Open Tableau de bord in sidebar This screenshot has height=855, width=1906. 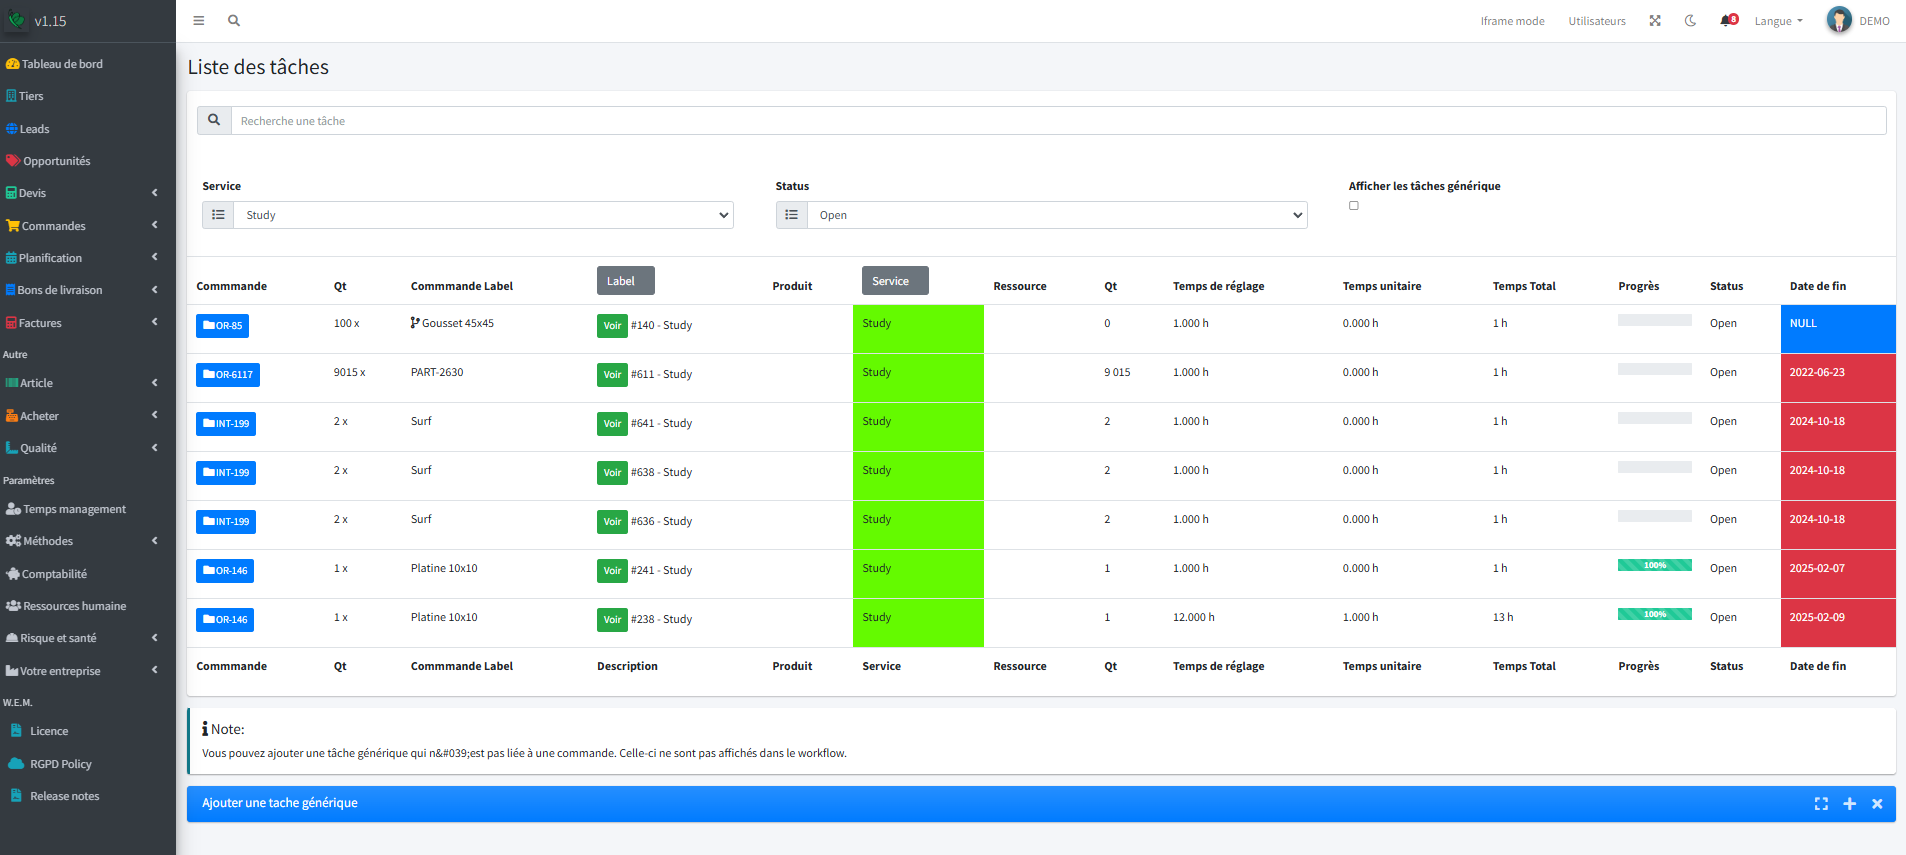point(62,64)
